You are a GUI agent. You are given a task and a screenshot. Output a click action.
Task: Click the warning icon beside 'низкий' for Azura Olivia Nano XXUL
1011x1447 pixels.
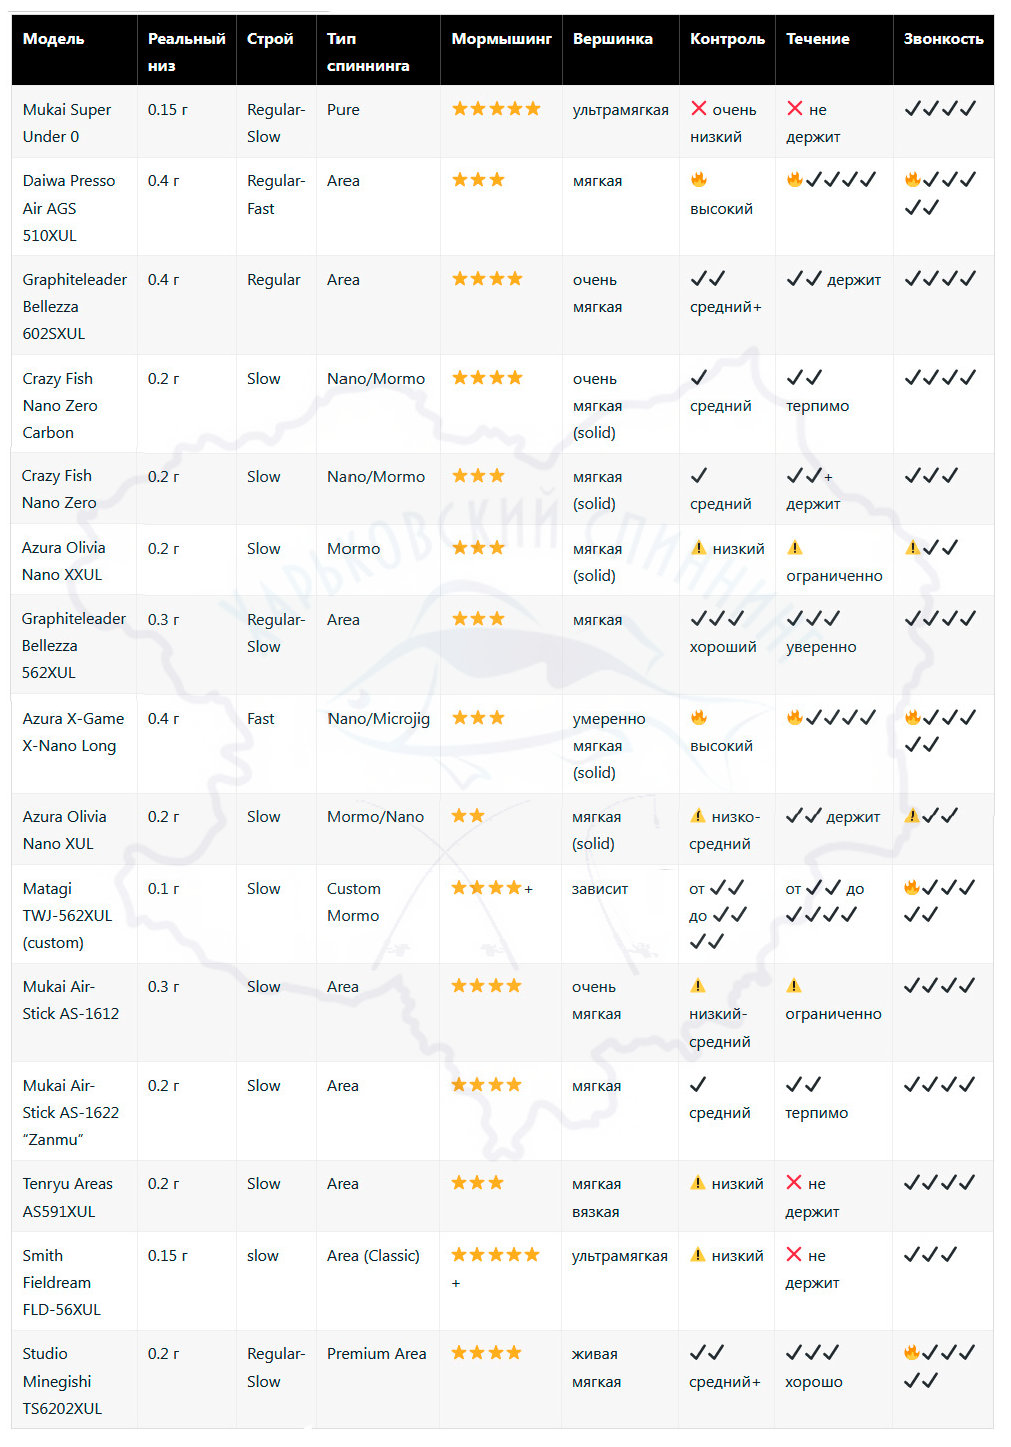(x=699, y=548)
